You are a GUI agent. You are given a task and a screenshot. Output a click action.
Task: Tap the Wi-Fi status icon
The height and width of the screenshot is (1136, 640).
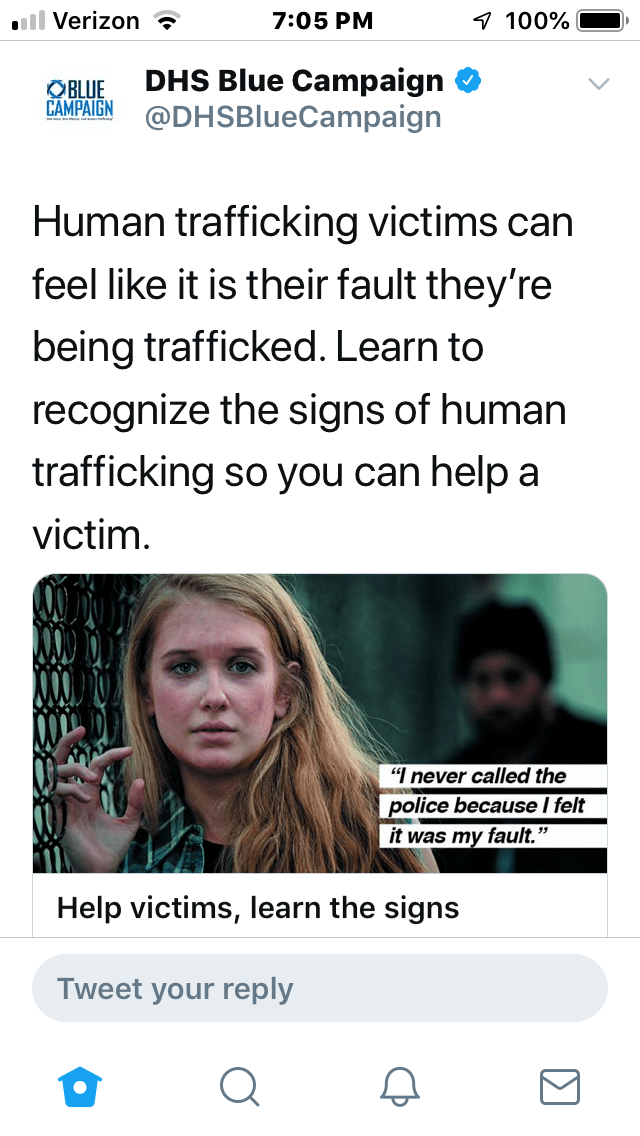[x=167, y=21]
